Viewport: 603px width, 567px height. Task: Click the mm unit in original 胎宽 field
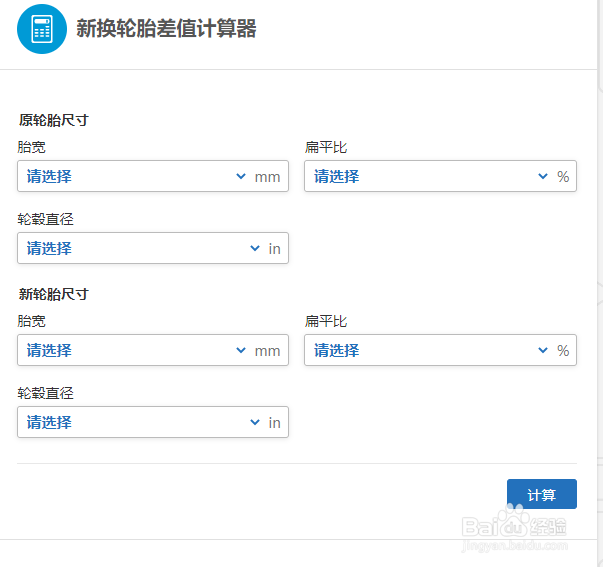[x=267, y=177]
